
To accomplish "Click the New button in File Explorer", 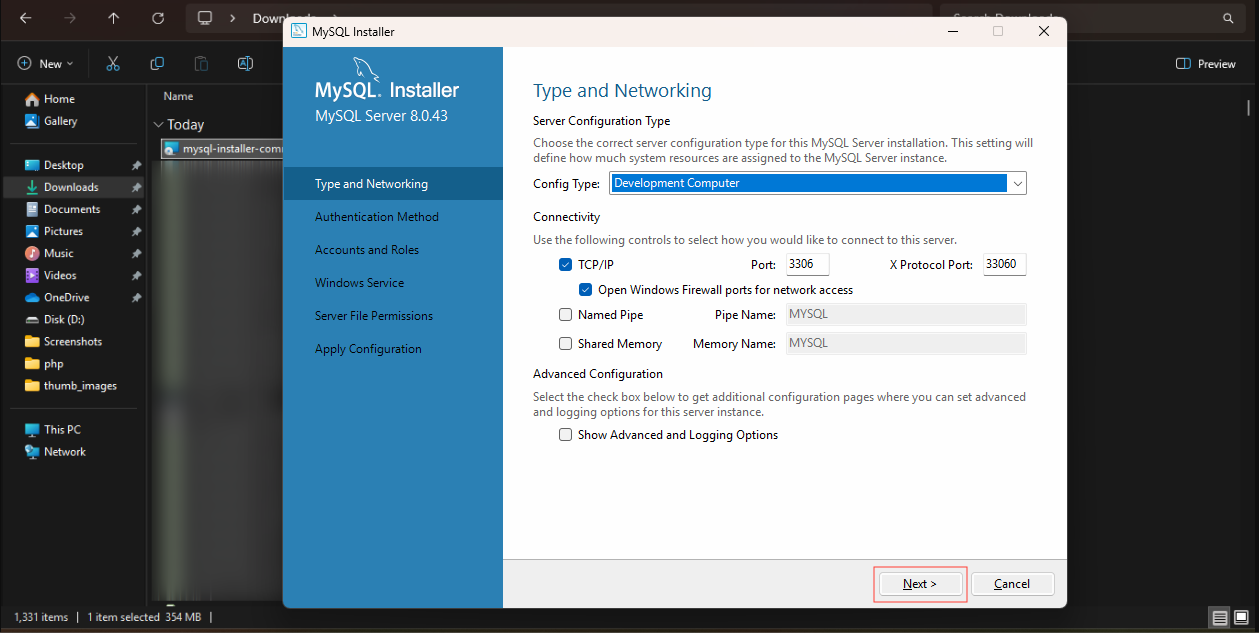I will (x=45, y=63).
